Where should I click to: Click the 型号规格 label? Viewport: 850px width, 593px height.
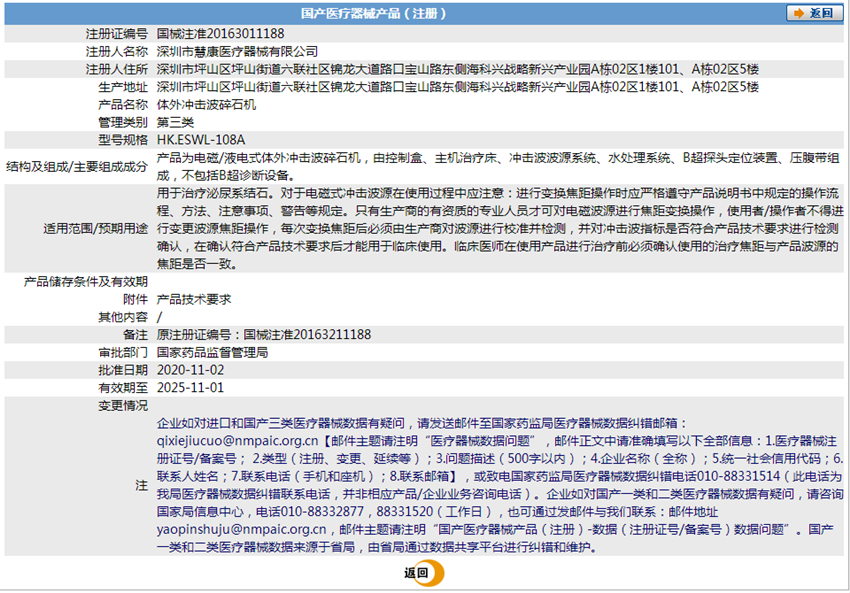click(x=123, y=140)
